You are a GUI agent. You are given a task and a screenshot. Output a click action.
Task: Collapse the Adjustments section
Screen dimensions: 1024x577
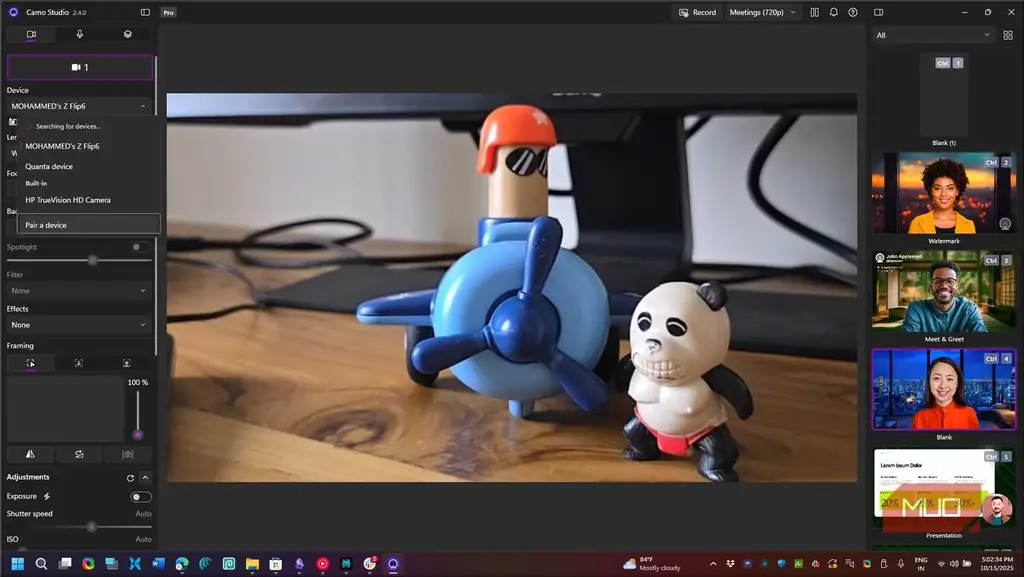pos(146,478)
